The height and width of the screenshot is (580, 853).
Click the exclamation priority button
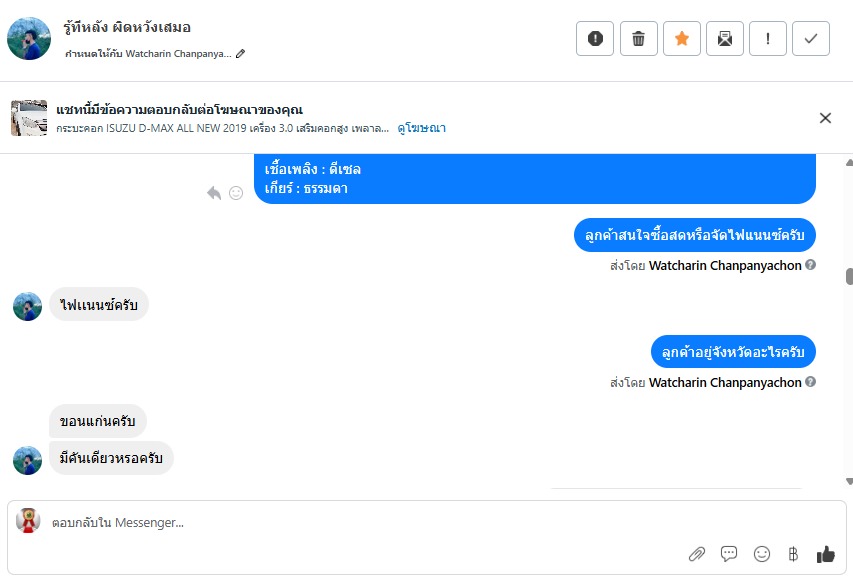[x=768, y=39]
